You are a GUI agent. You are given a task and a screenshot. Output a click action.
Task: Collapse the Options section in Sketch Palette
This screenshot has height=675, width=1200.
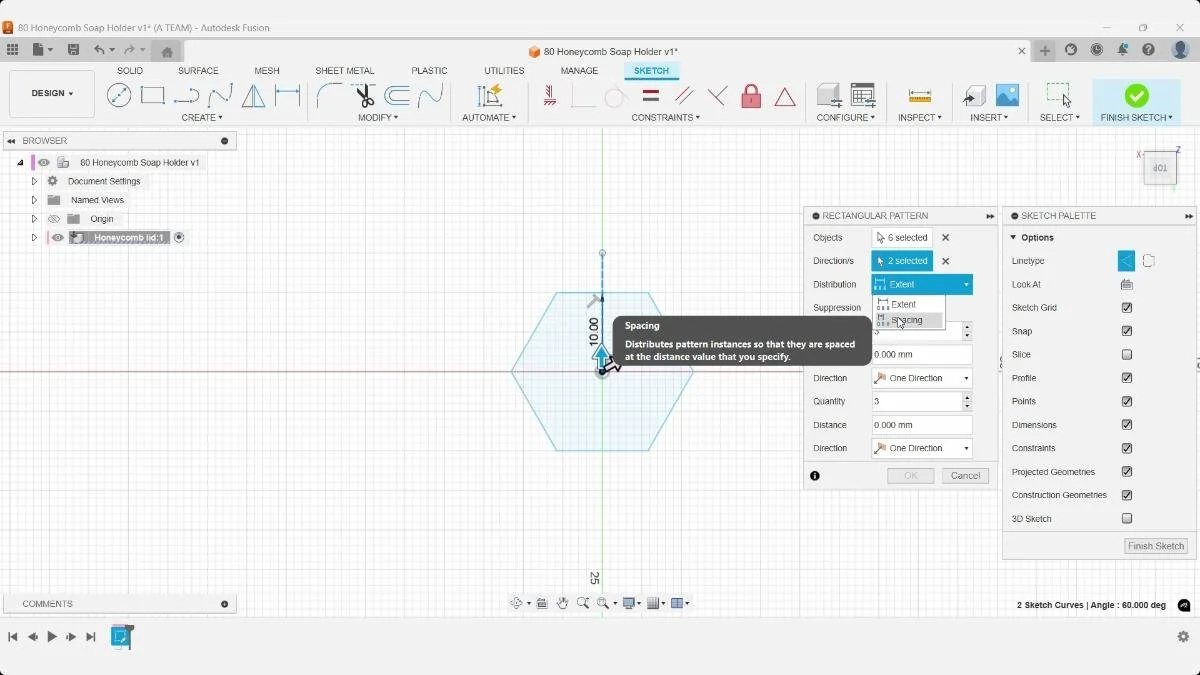[1014, 238]
